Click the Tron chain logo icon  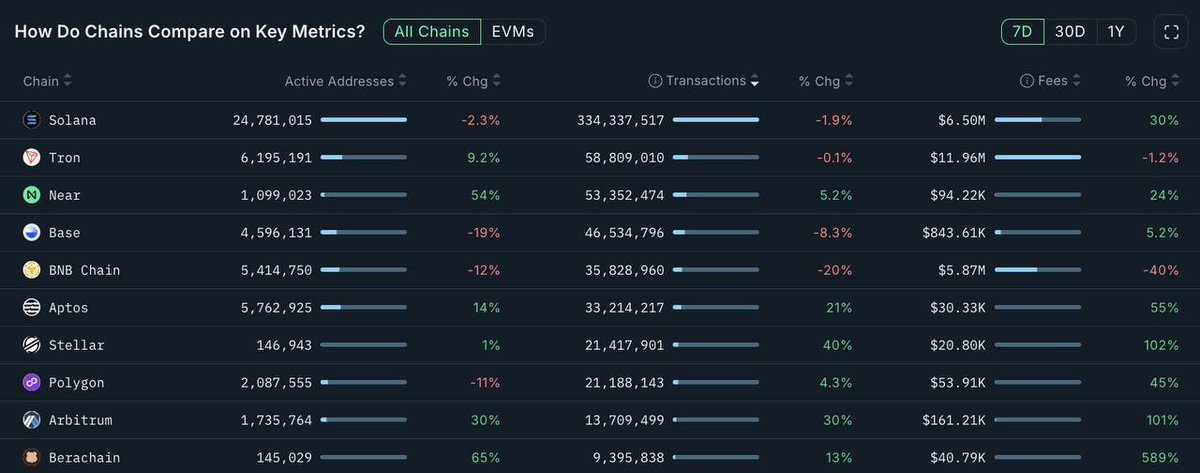coord(31,158)
